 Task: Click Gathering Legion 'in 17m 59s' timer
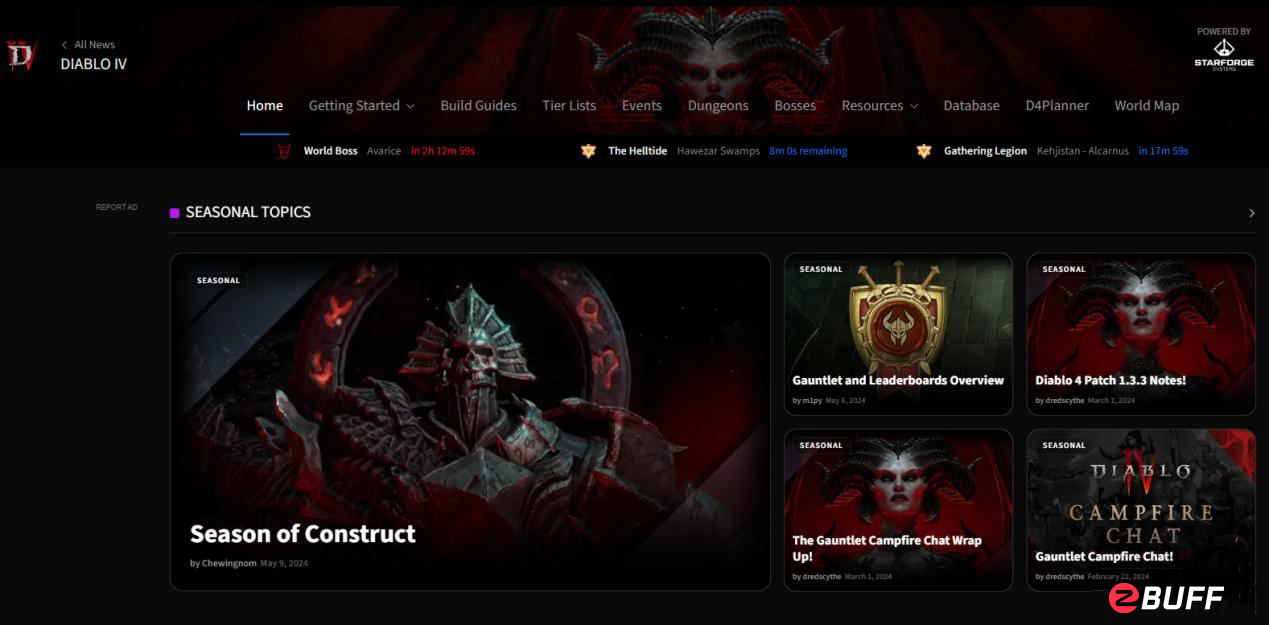[x=1163, y=151]
